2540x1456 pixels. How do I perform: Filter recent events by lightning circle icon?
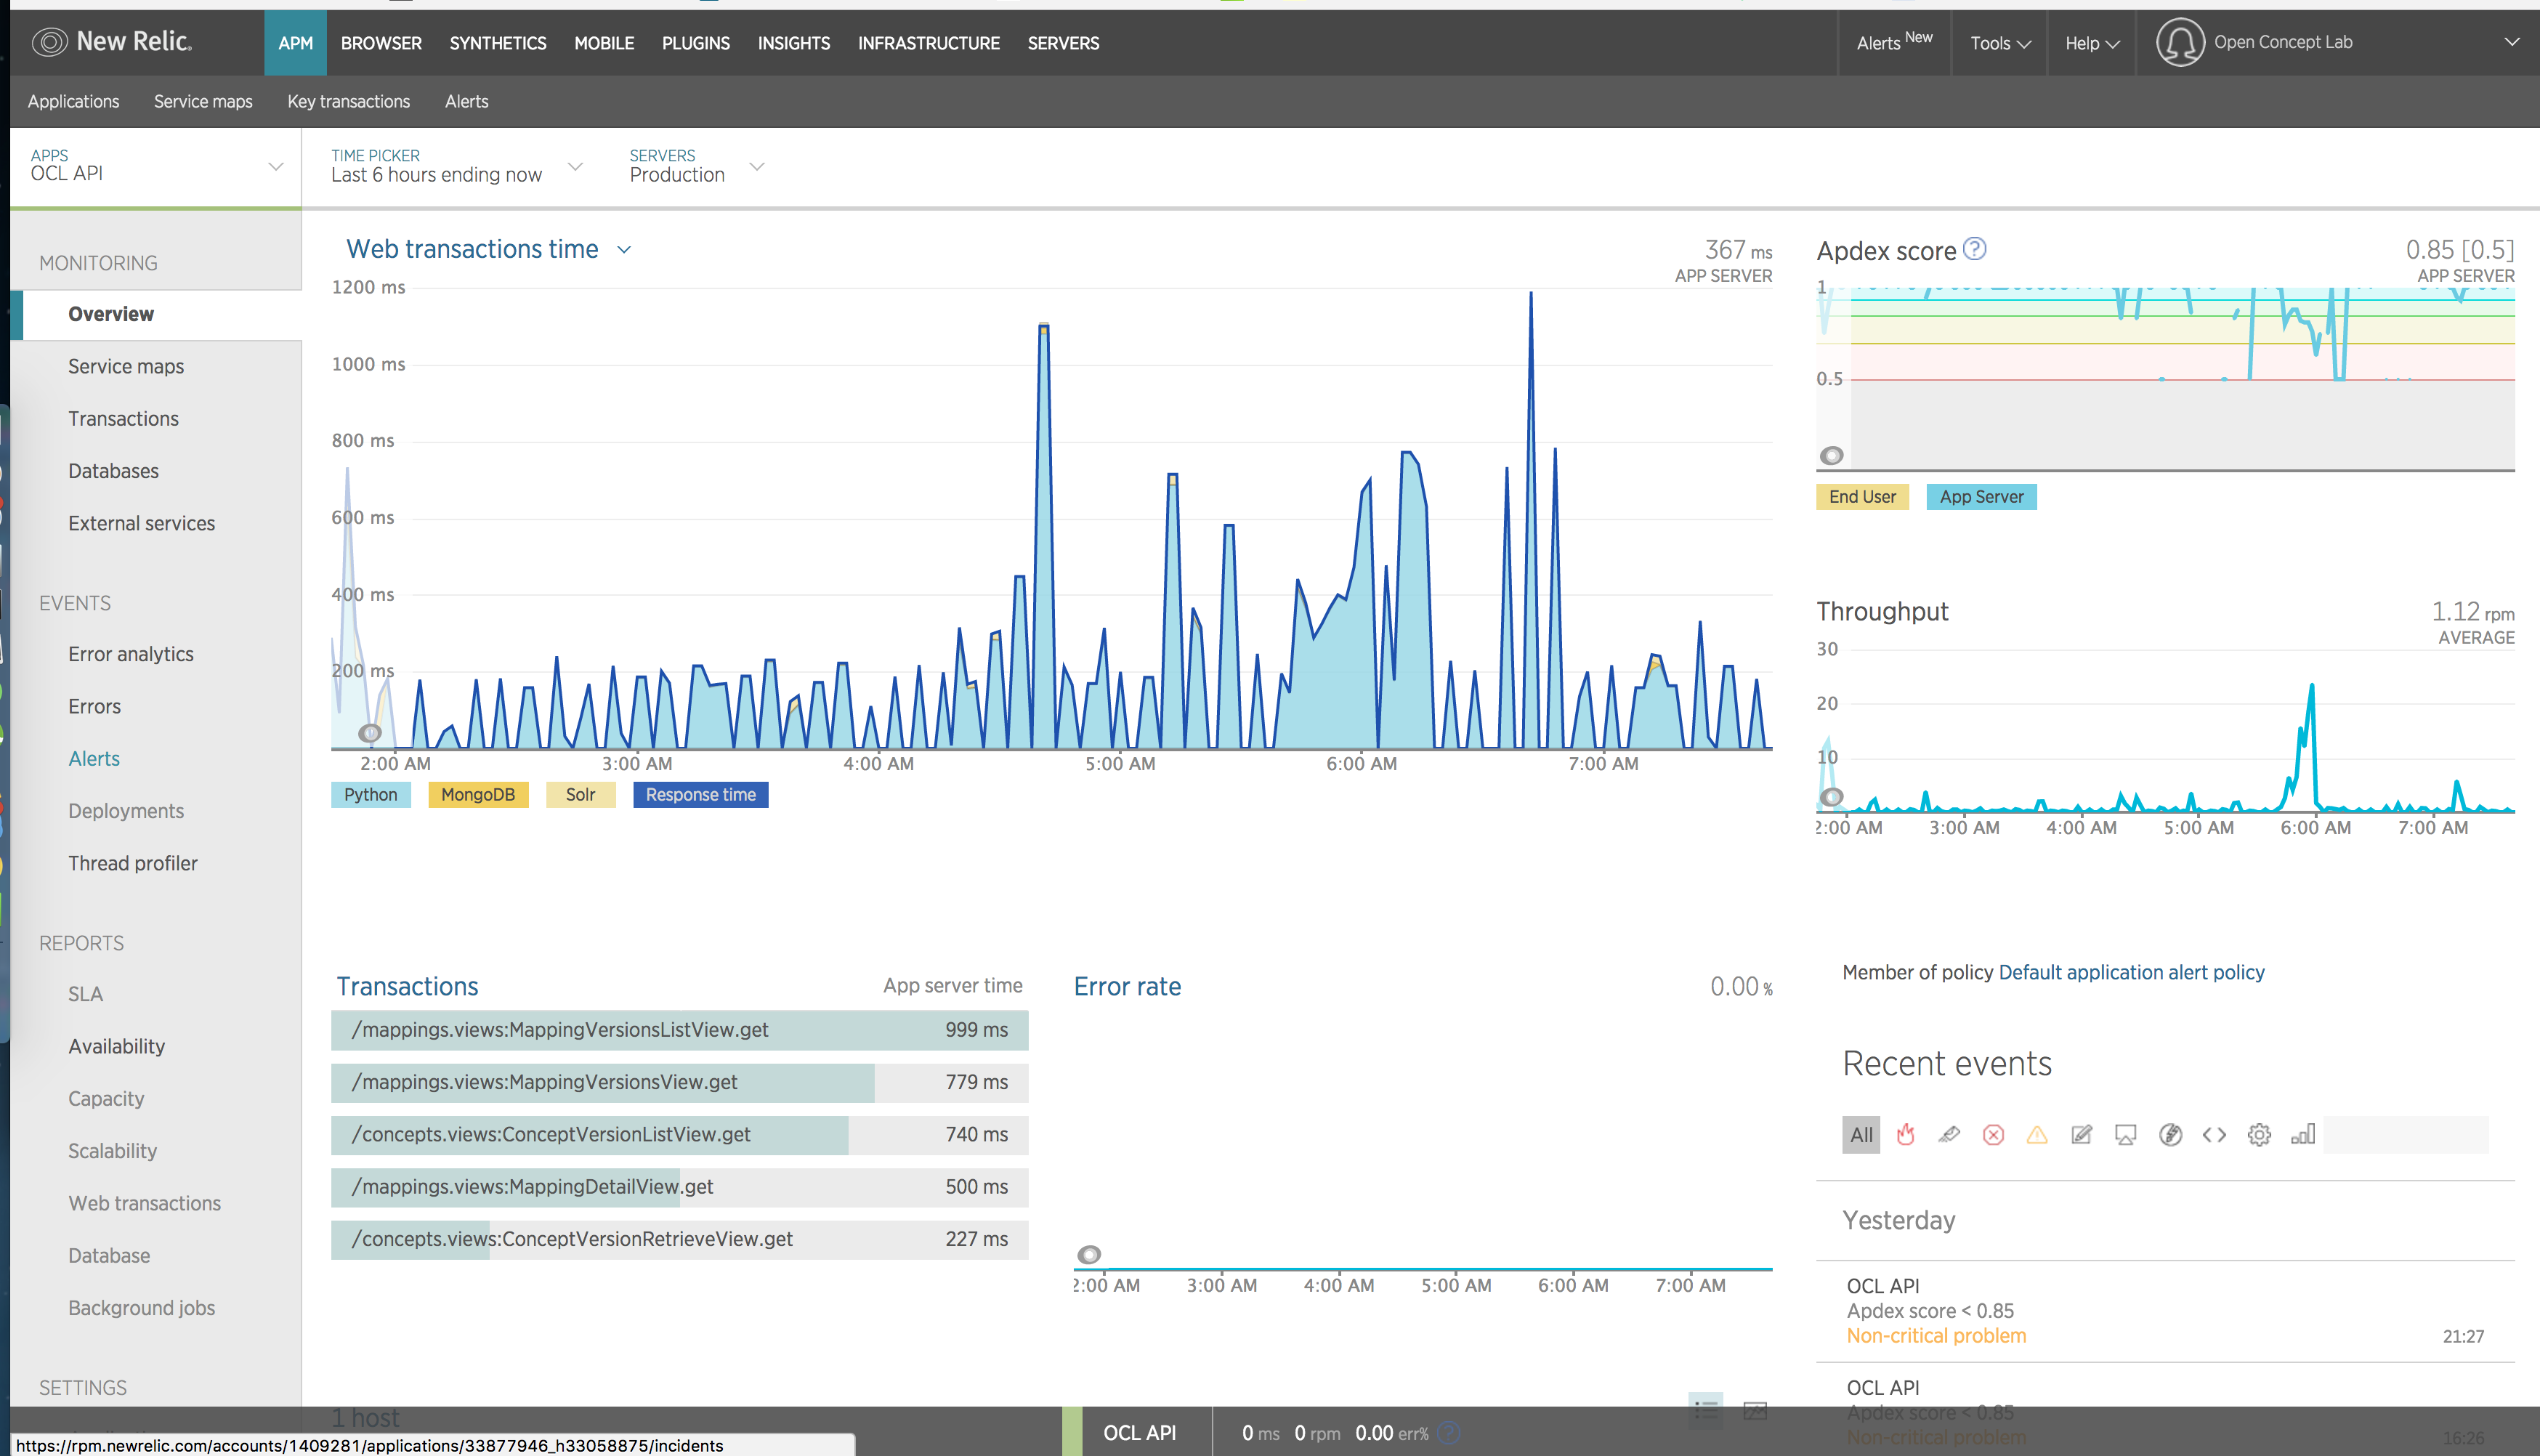point(2170,1134)
